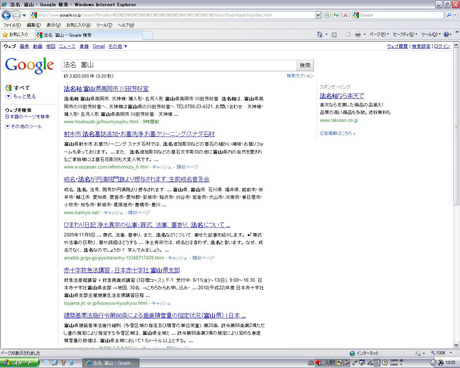Open the 画像 link in Google top bar
This screenshot has height=368, width=460.
point(24,46)
